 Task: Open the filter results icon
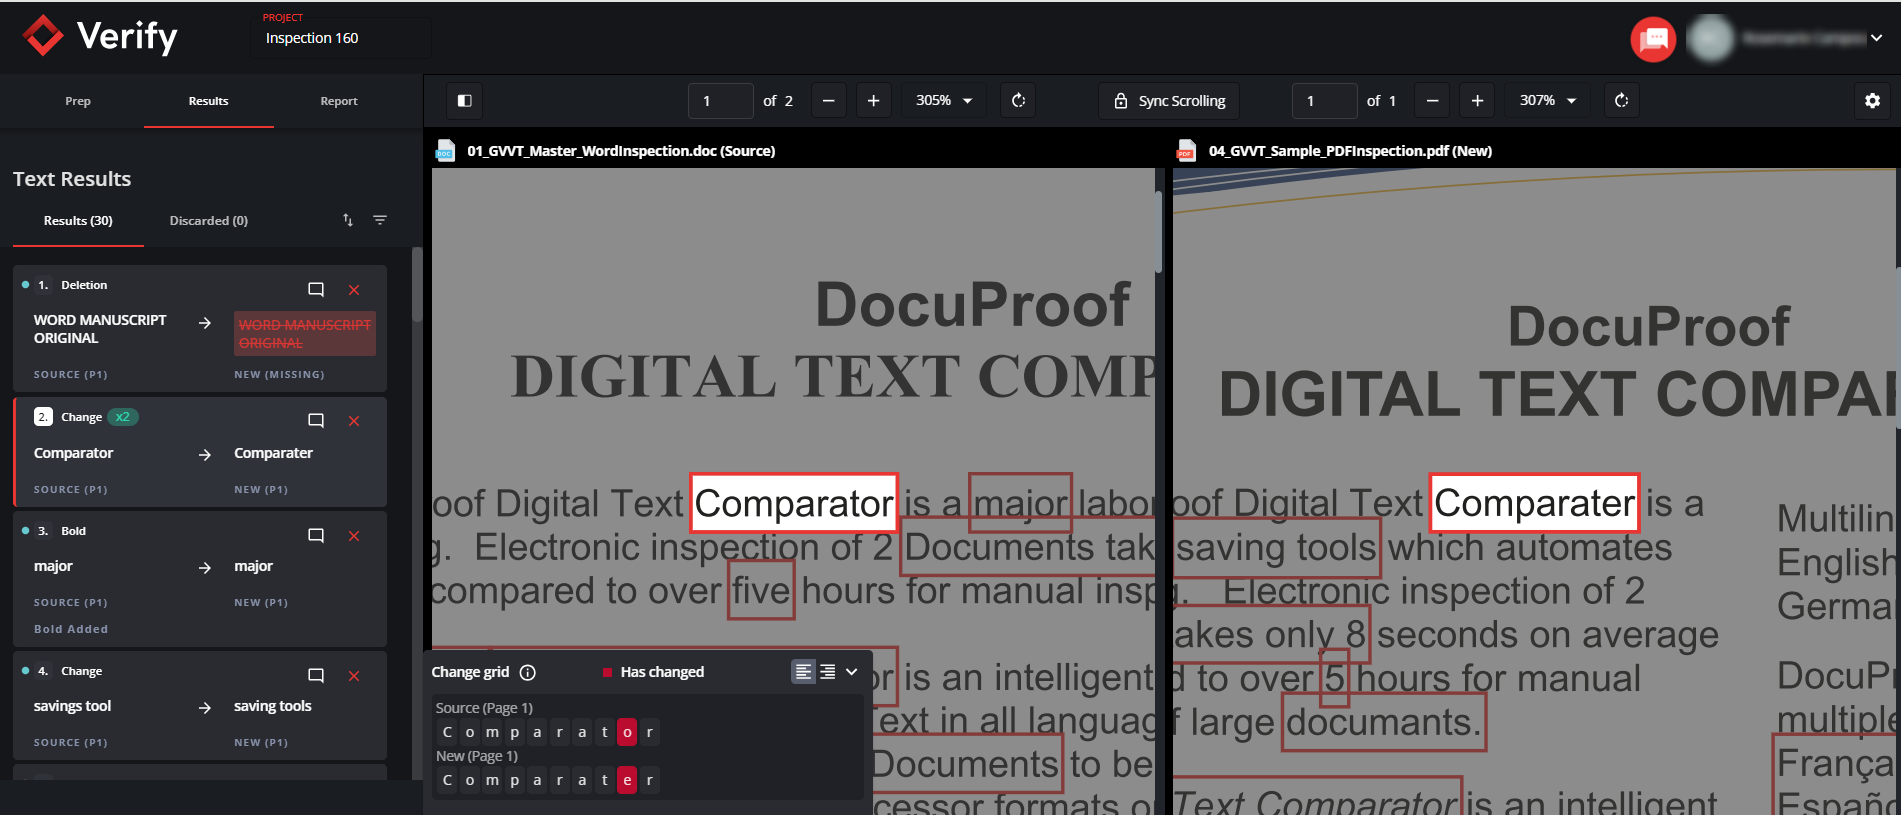pyautogui.click(x=380, y=220)
